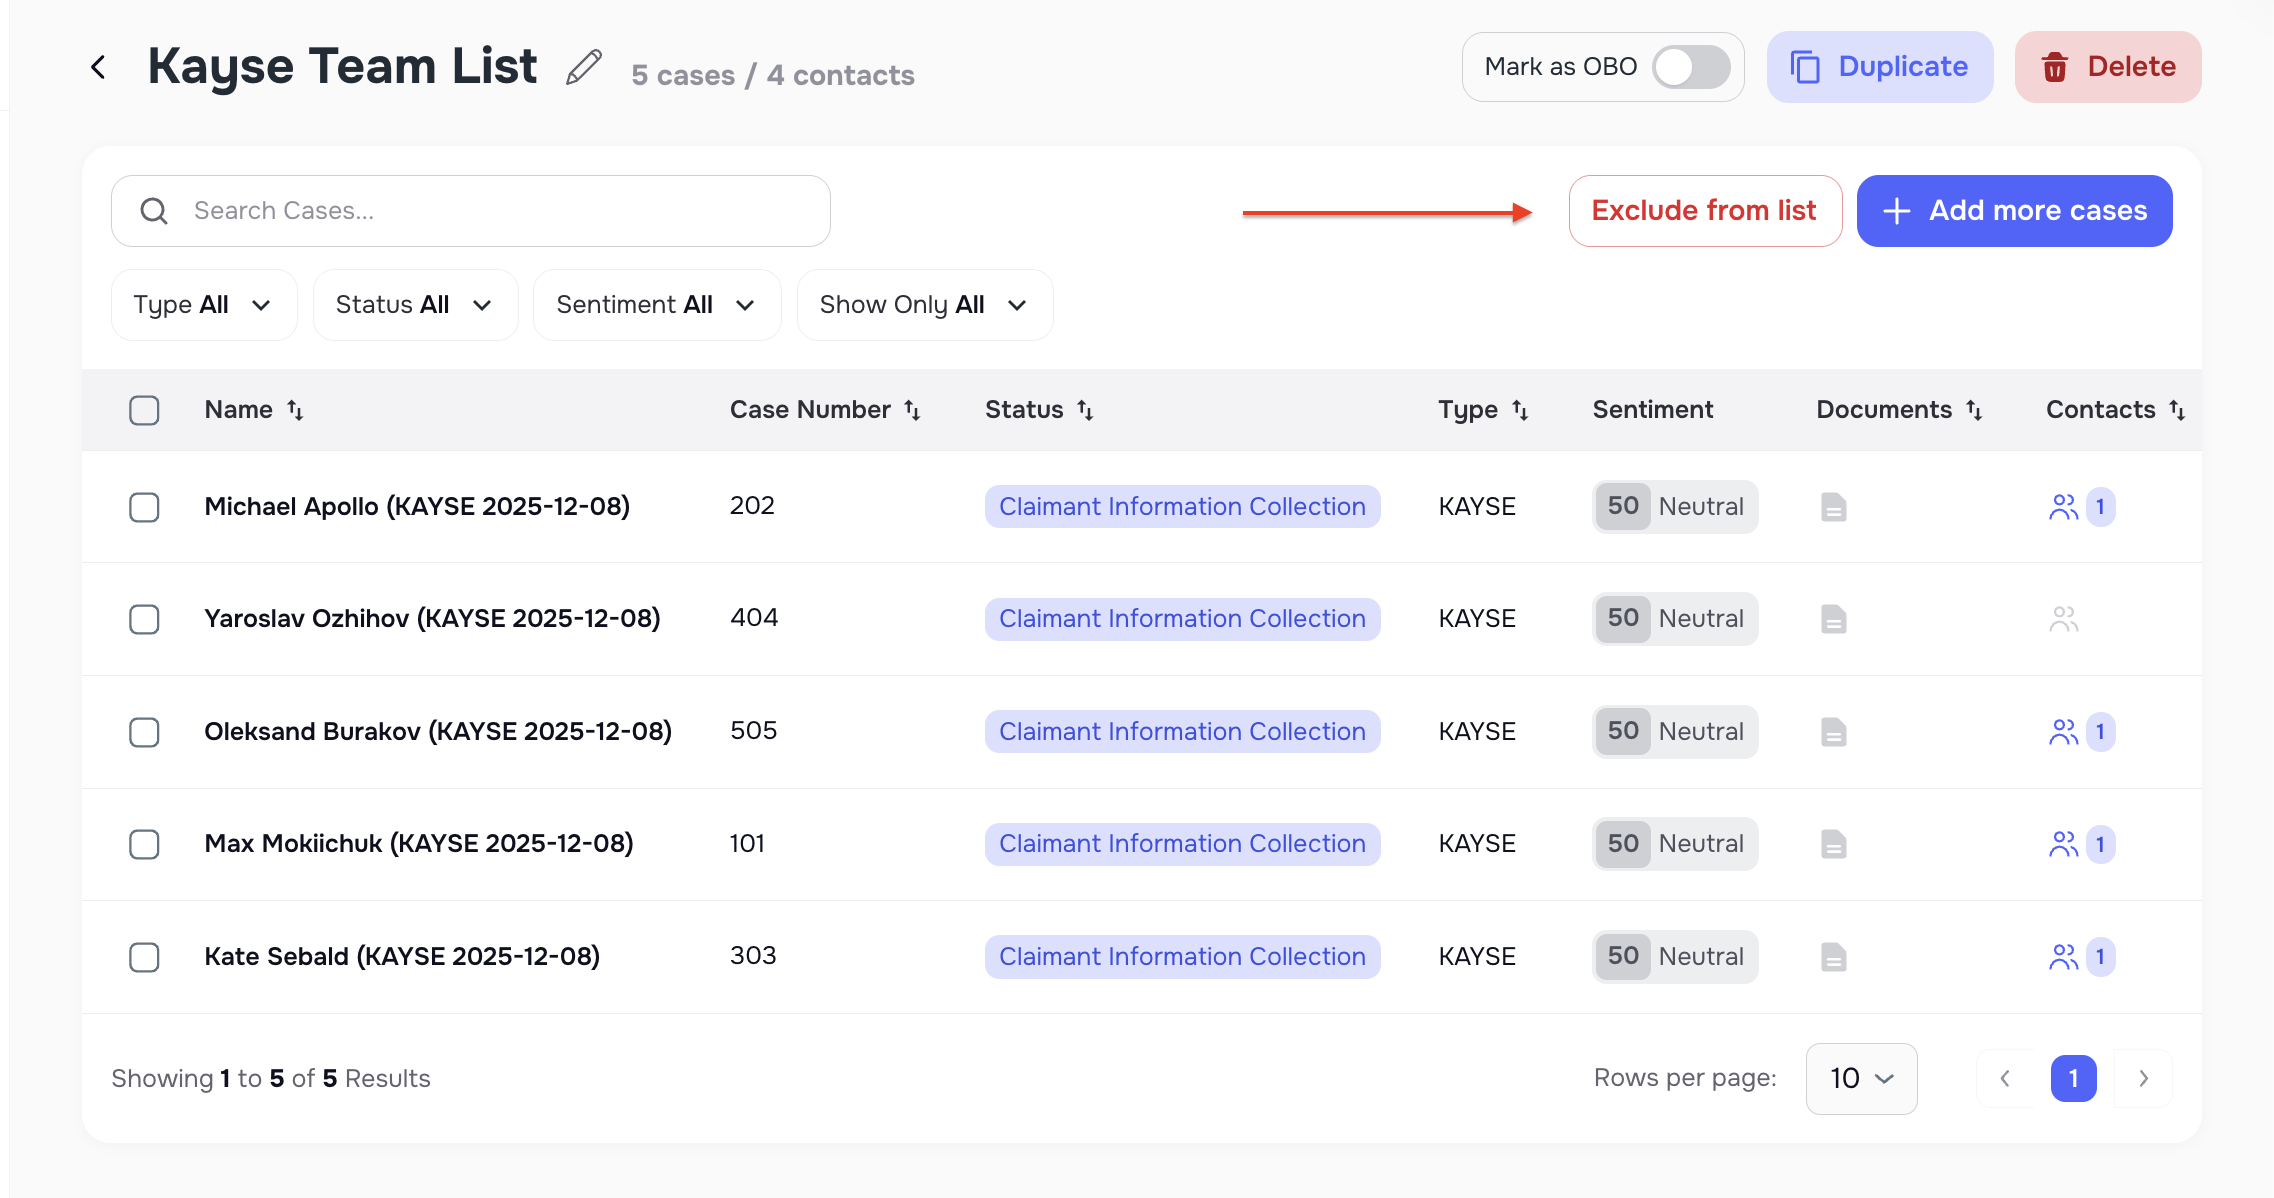Open Claimant Information Collection status for case 101
The image size is (2274, 1198).
[1182, 843]
